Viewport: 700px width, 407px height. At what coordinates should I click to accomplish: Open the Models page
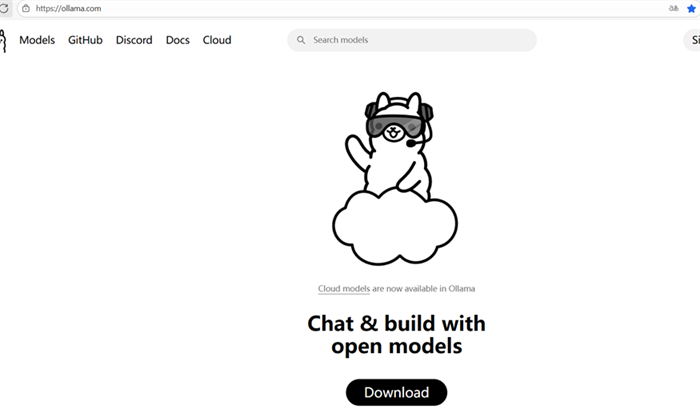(x=37, y=40)
